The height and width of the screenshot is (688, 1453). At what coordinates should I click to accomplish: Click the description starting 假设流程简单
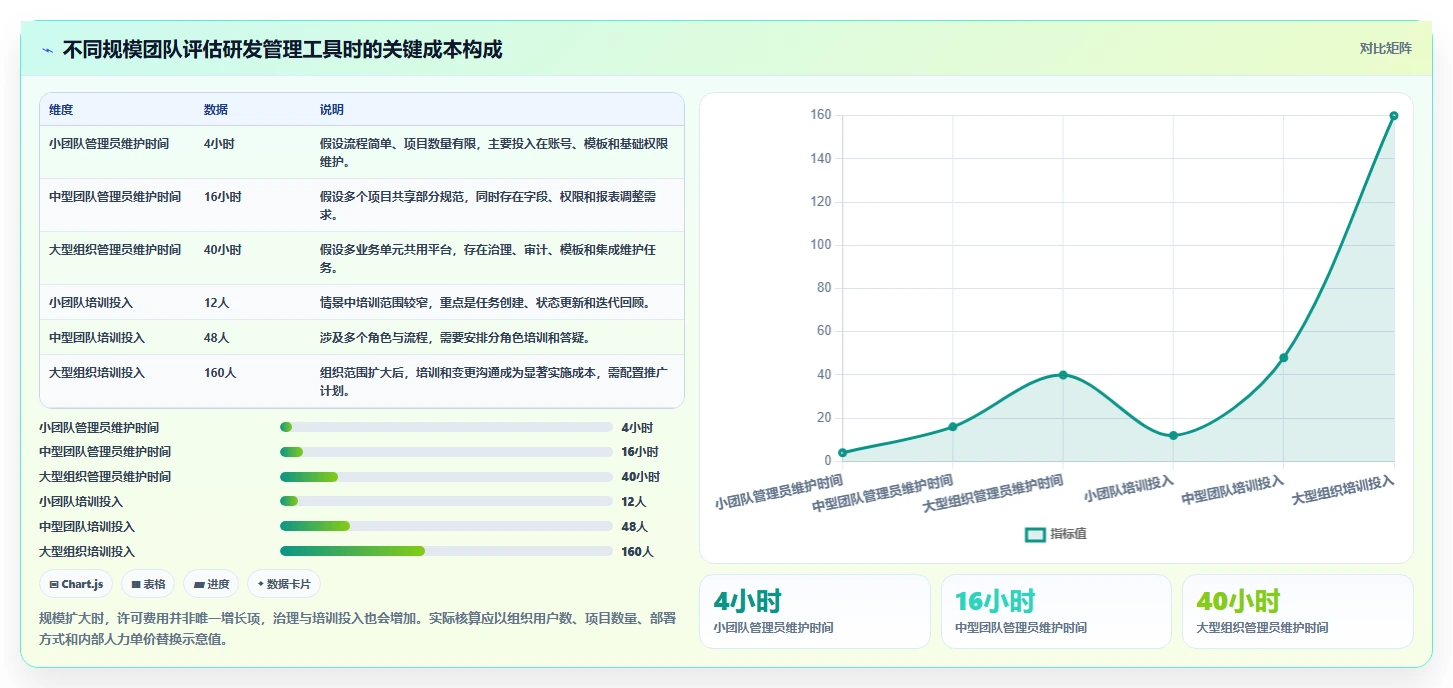click(x=494, y=152)
